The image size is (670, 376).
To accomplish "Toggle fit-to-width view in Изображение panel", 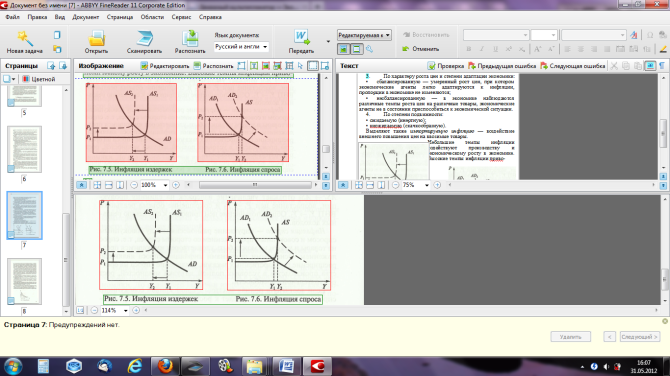I will [x=109, y=185].
